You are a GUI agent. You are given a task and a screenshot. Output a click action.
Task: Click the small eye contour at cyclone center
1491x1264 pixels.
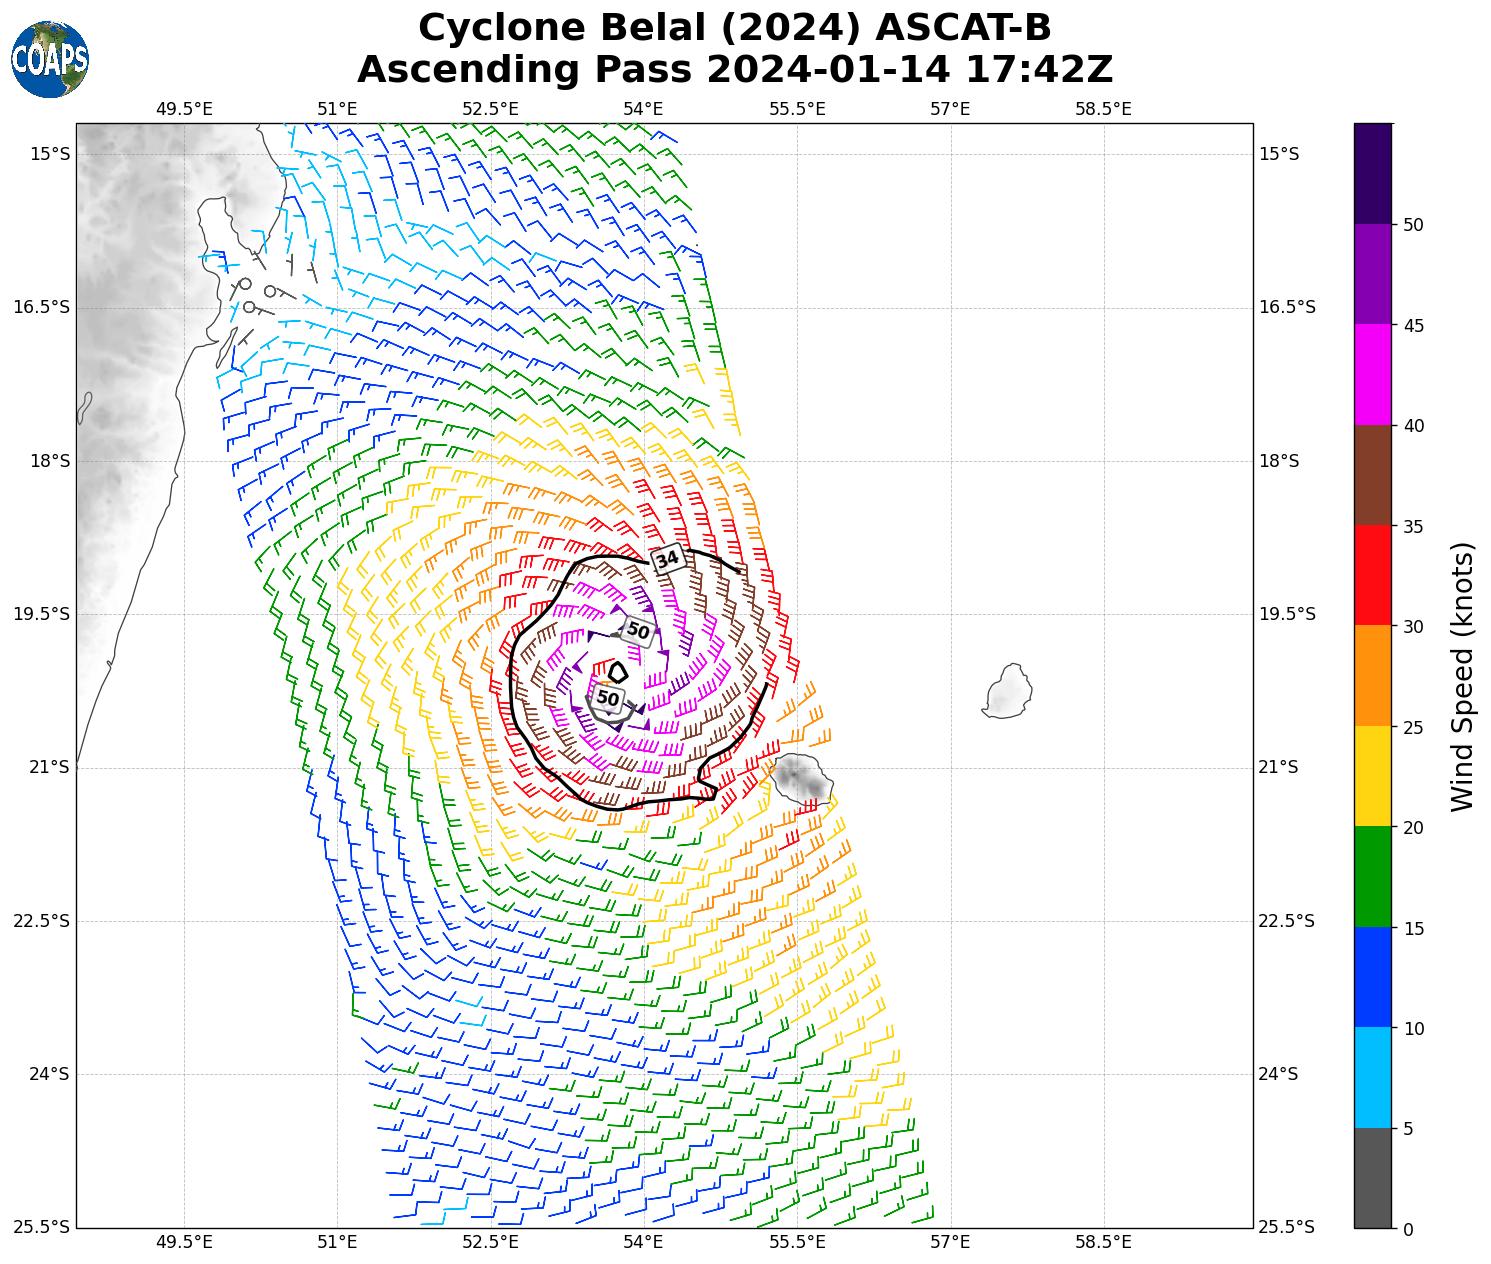click(618, 672)
